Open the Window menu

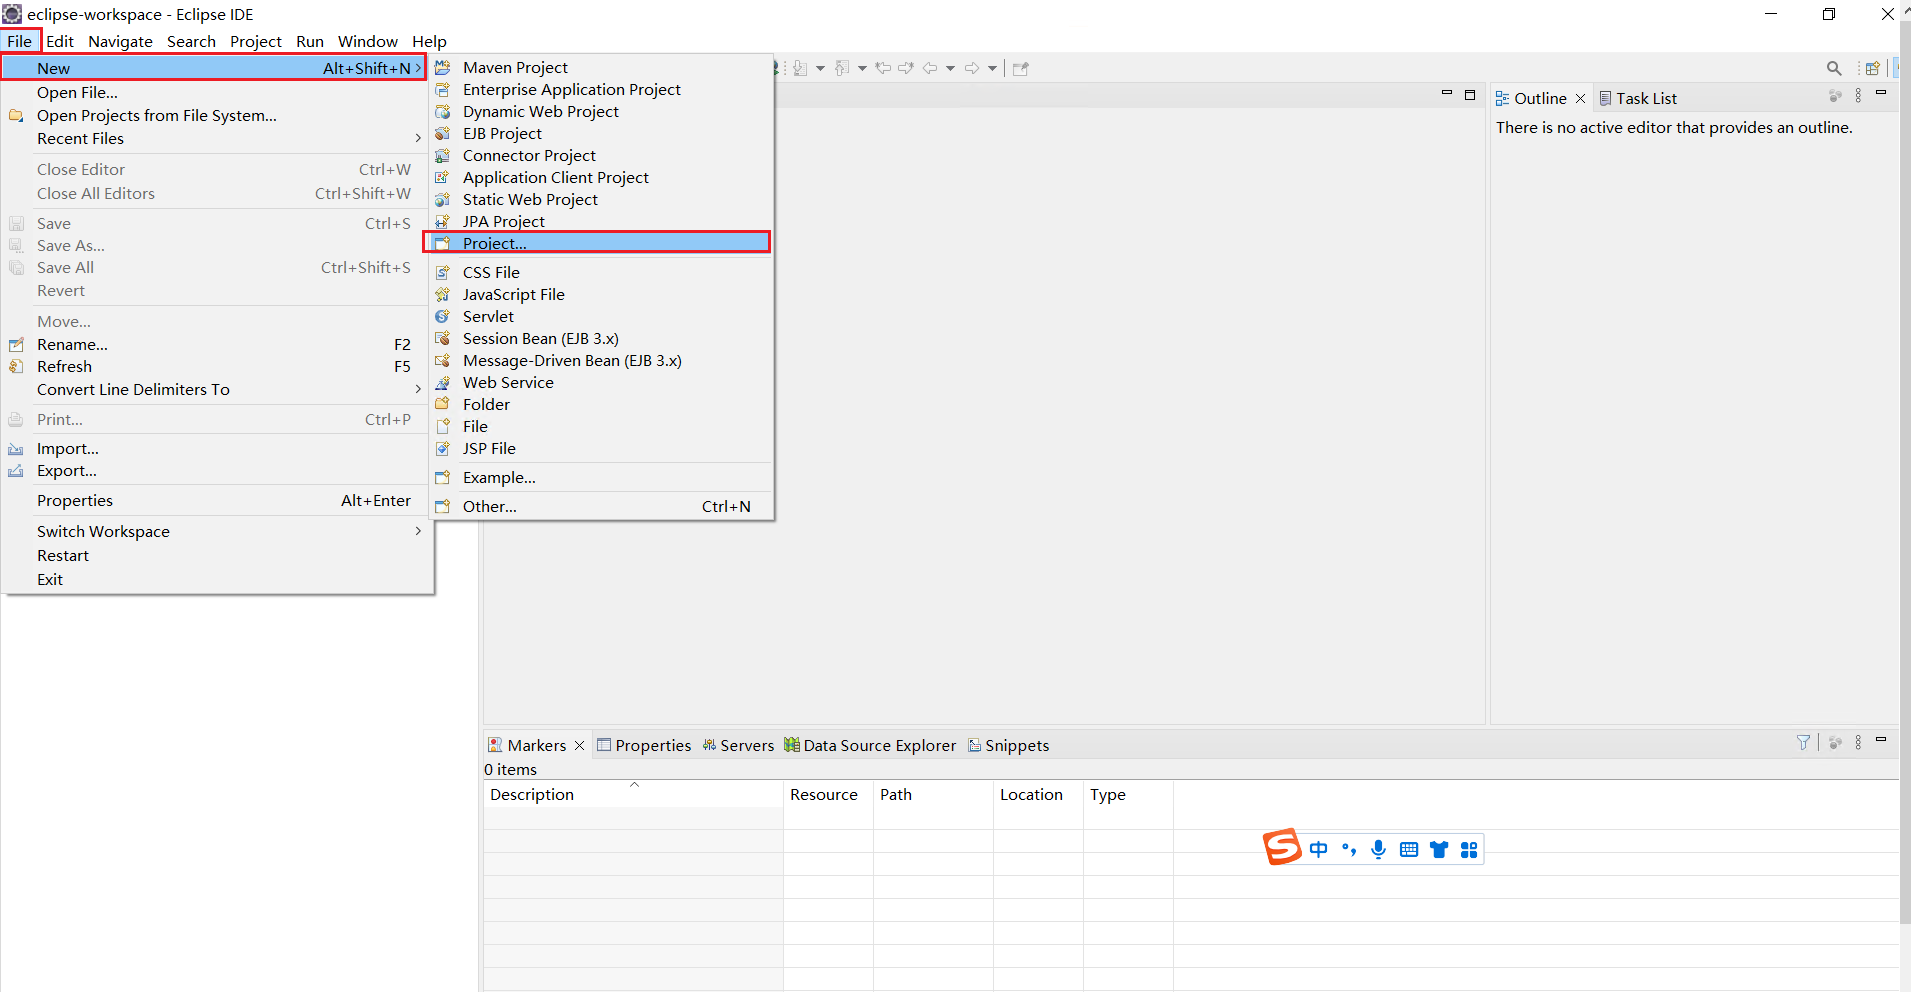tap(367, 41)
